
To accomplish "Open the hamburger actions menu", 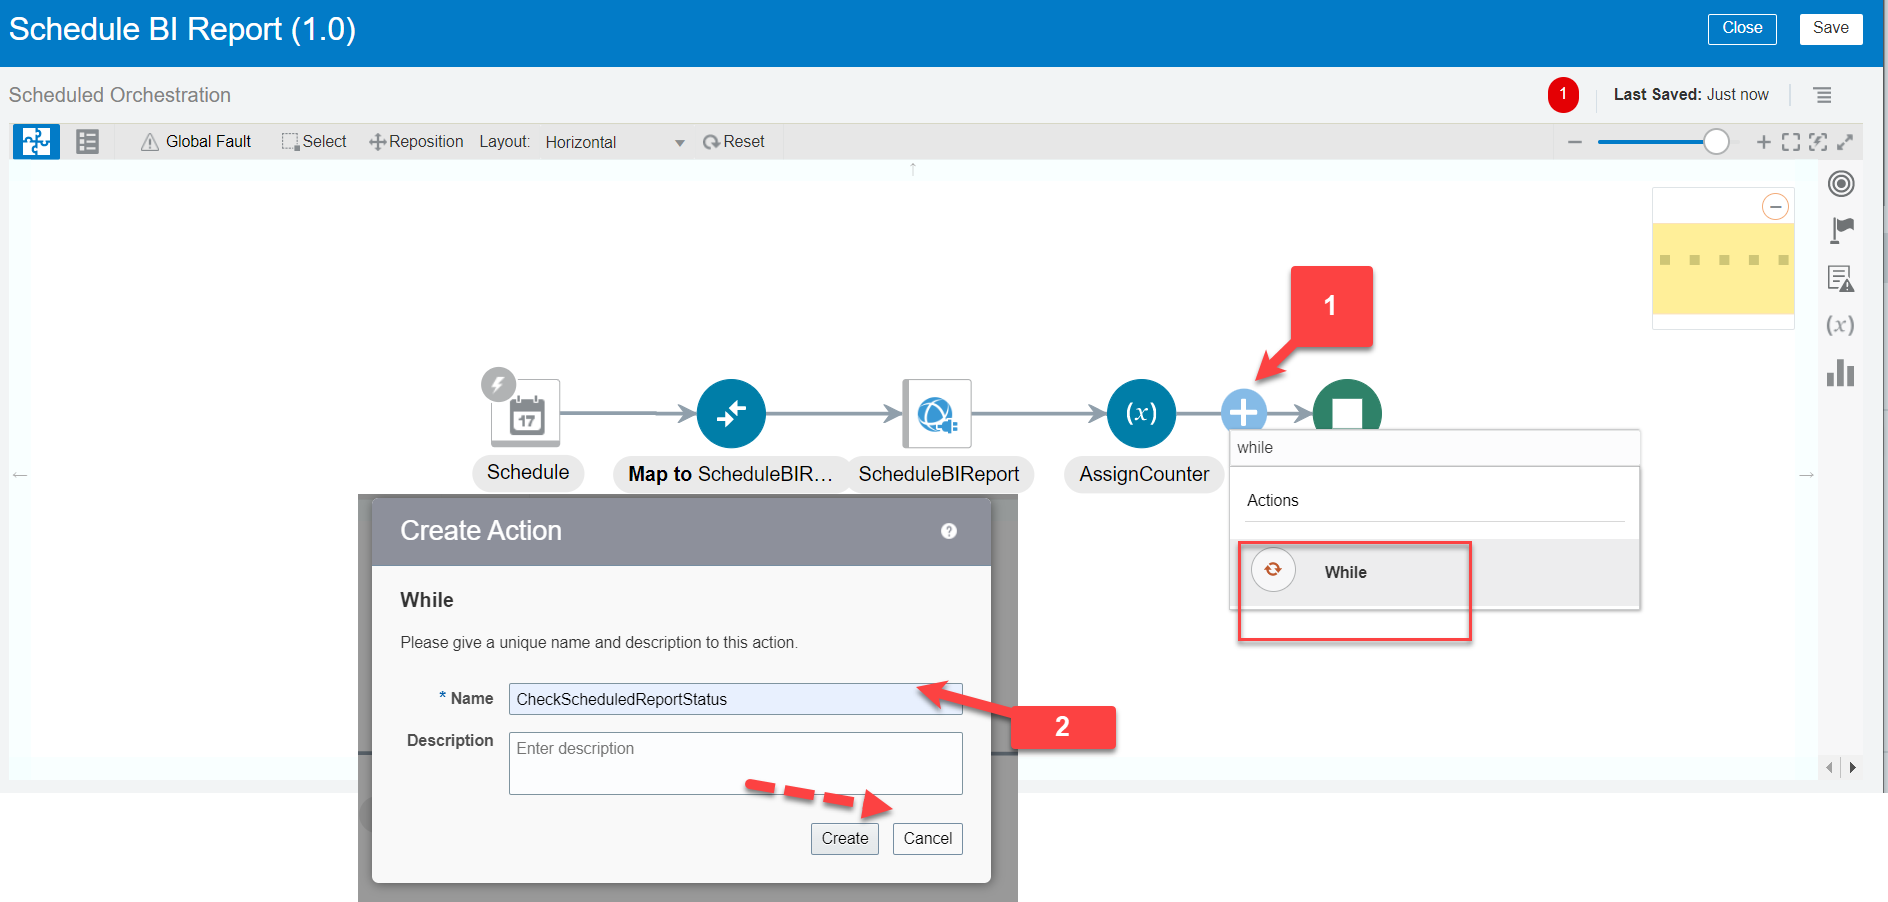I will 1823,95.
